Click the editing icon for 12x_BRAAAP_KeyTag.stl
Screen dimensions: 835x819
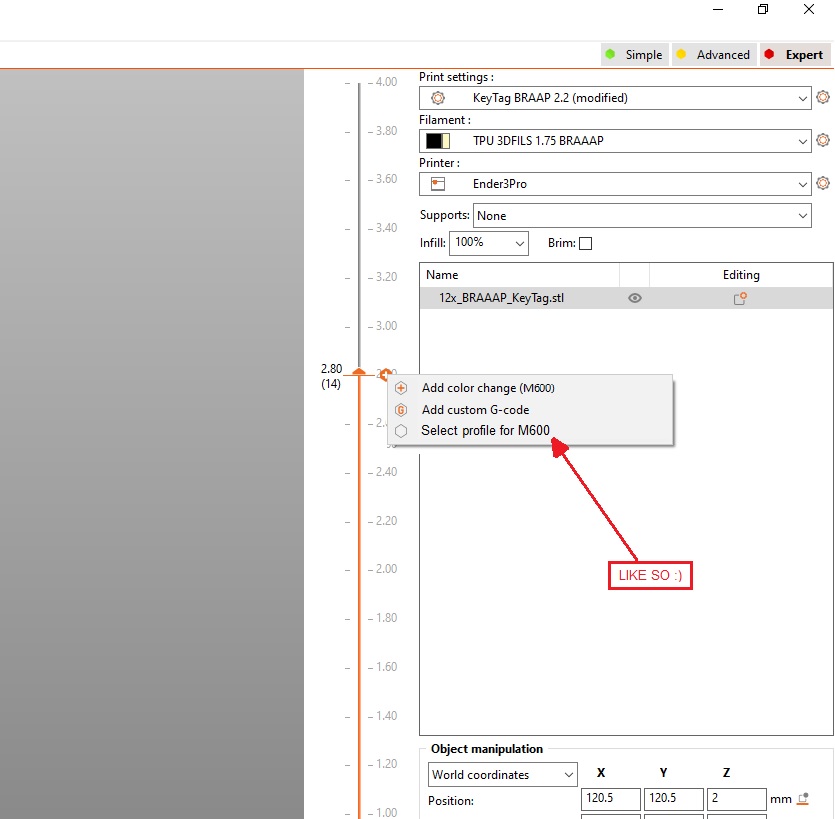(739, 297)
